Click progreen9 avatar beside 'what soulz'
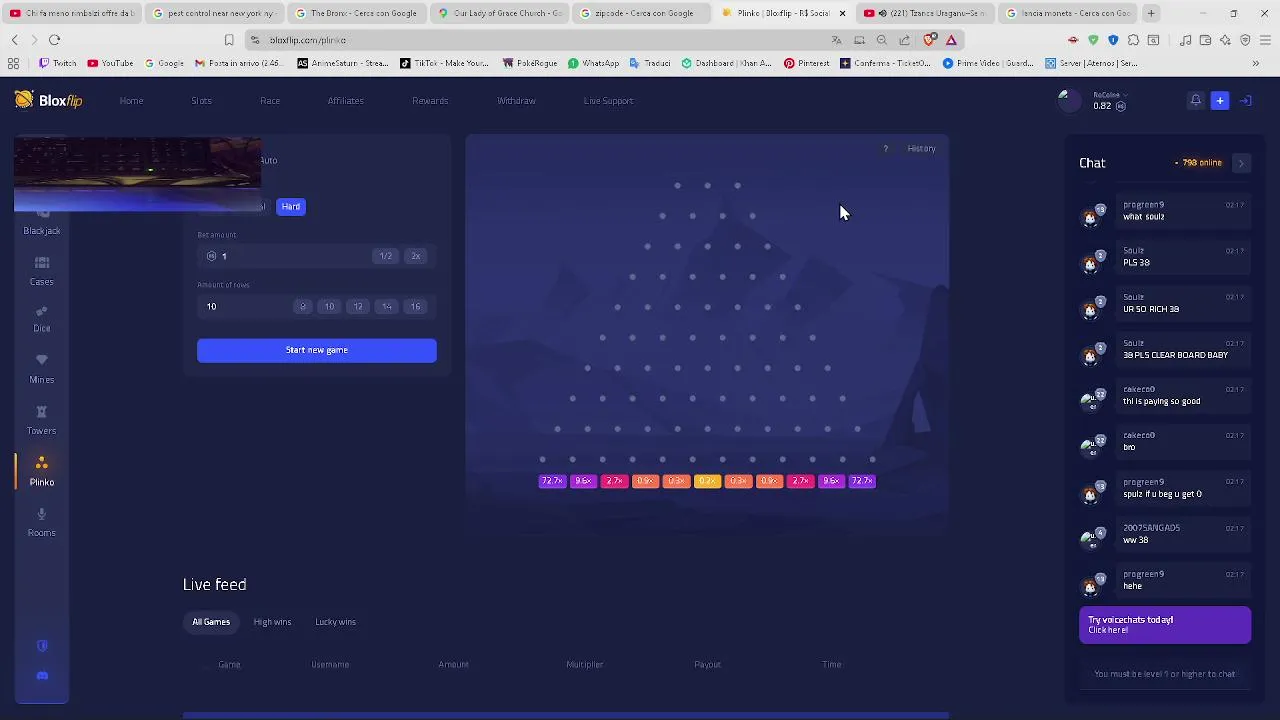Image resolution: width=1280 pixels, height=720 pixels. click(x=1091, y=216)
